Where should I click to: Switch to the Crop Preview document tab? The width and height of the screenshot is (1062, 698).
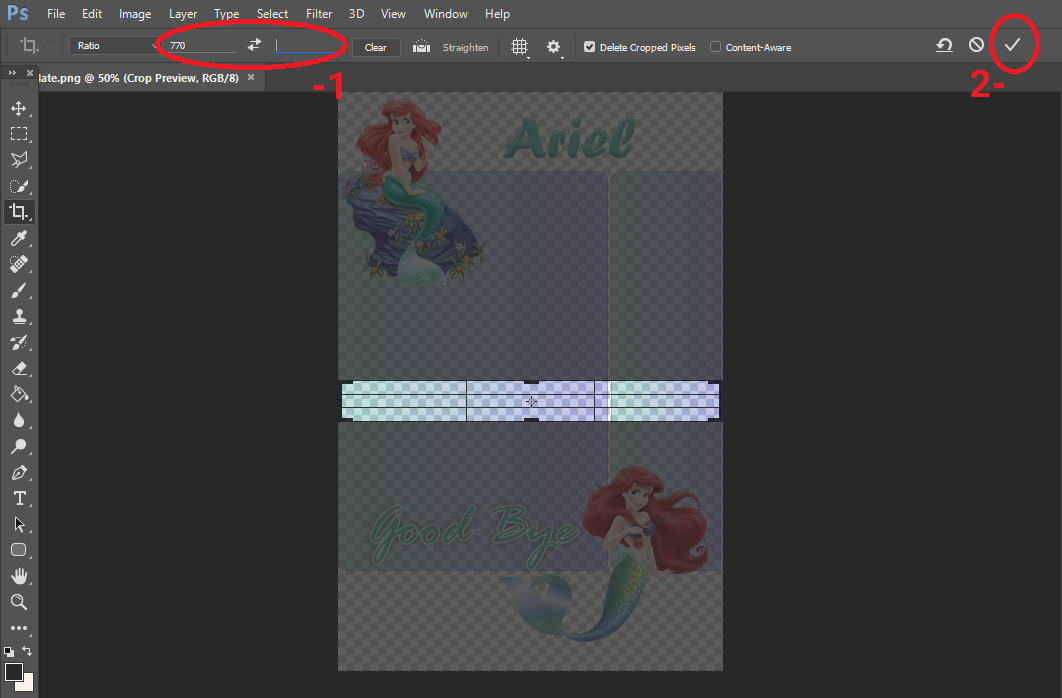[x=139, y=78]
